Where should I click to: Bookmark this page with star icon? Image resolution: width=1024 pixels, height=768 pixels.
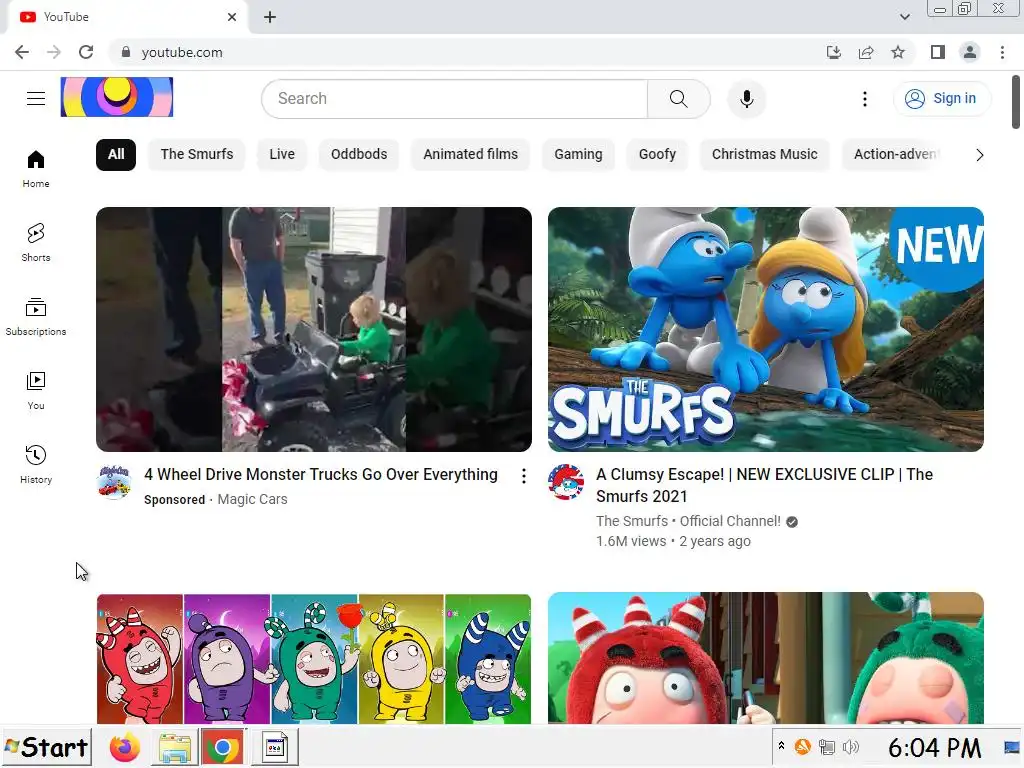tap(898, 52)
